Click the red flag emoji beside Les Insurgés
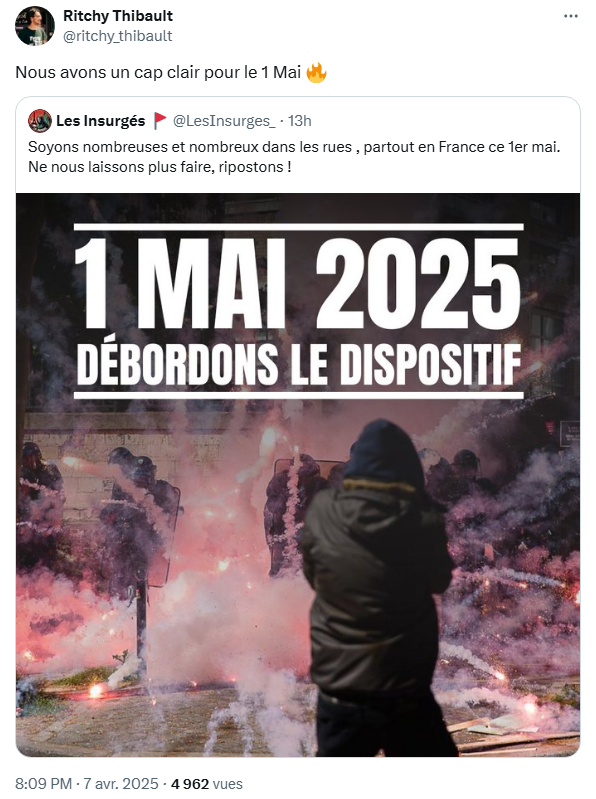 (x=160, y=121)
